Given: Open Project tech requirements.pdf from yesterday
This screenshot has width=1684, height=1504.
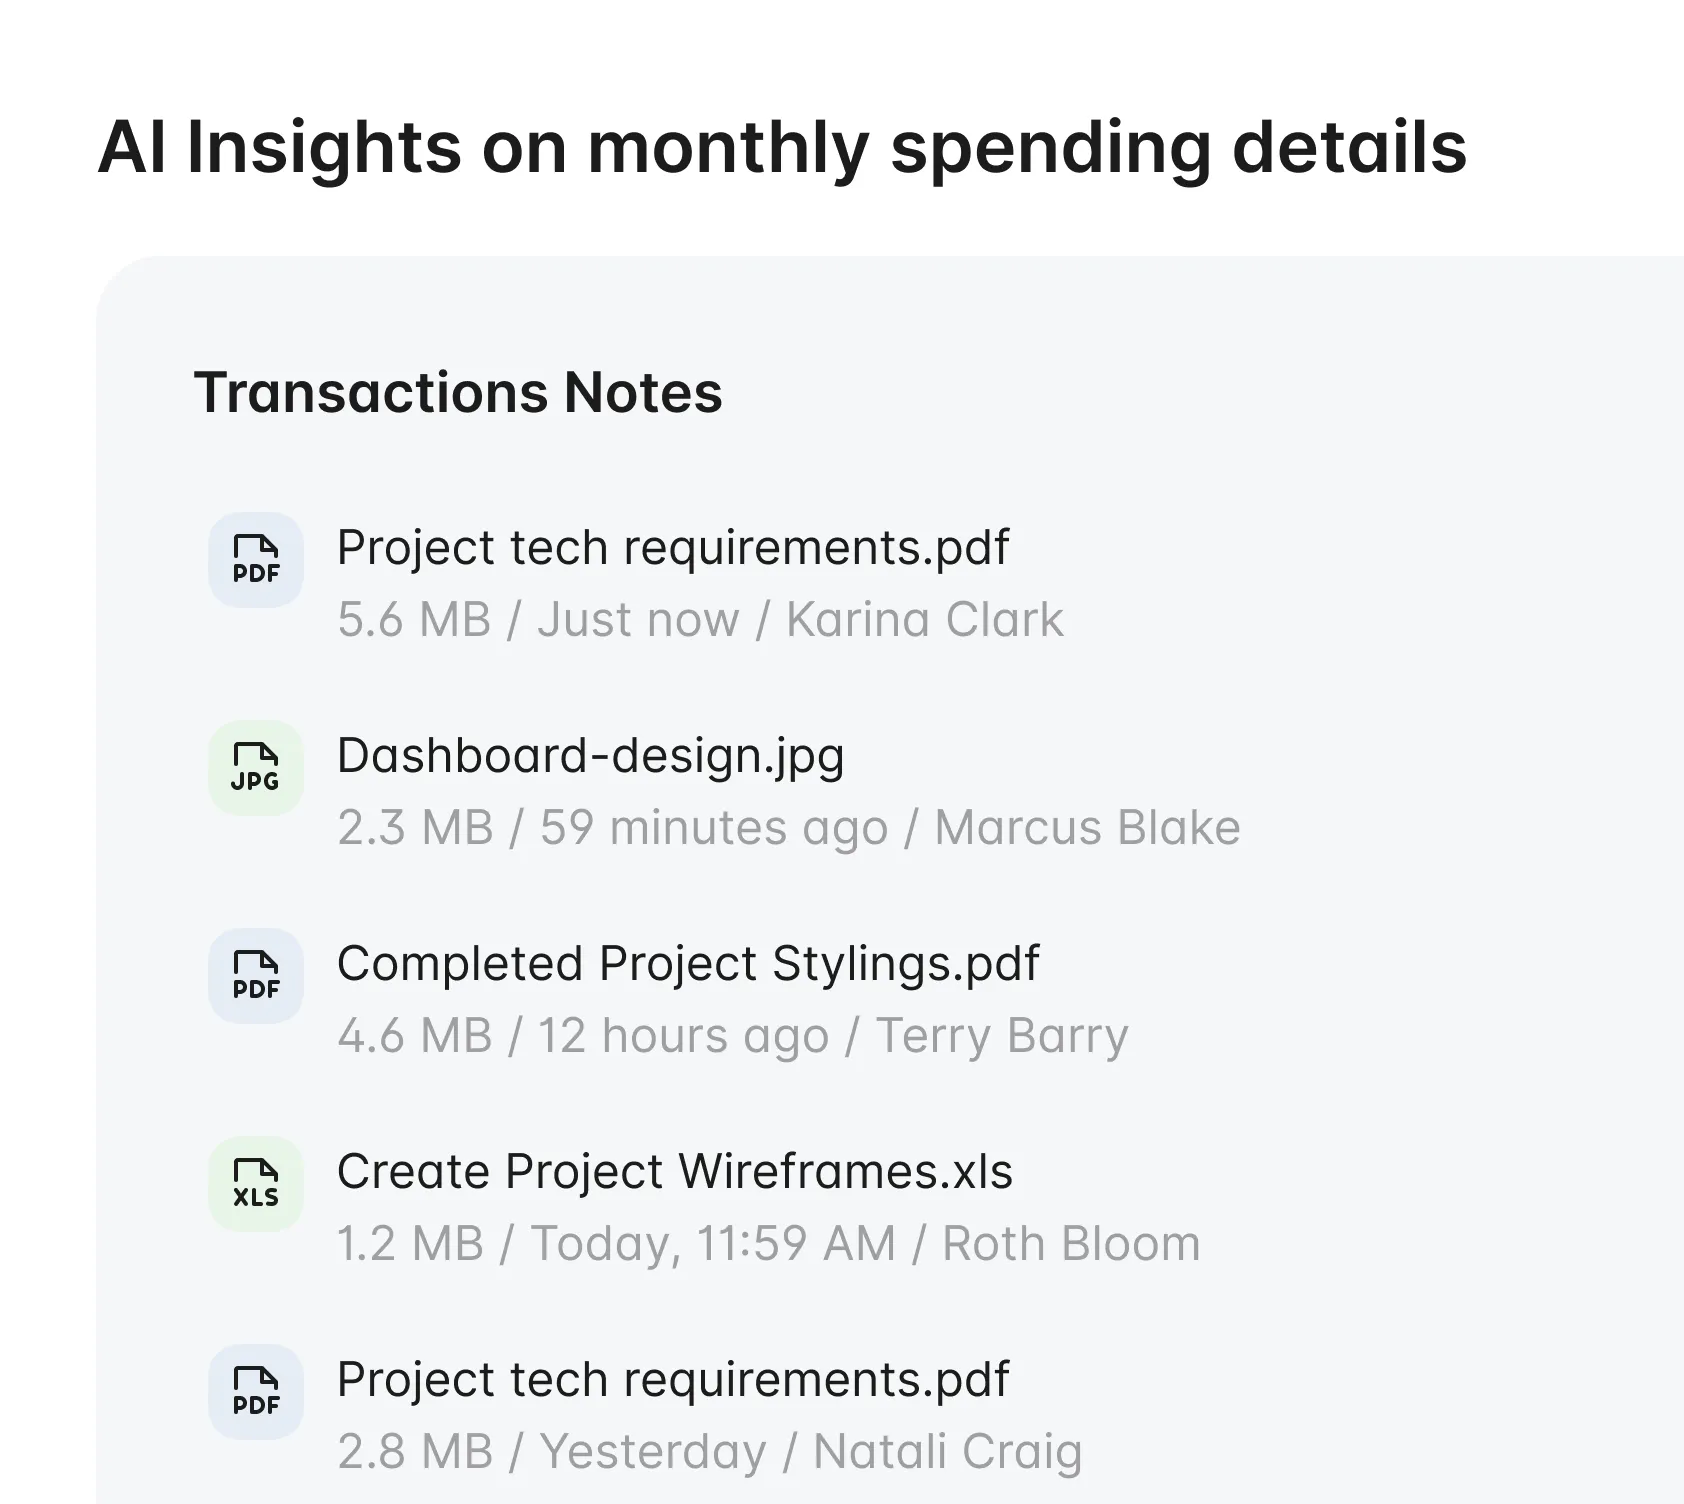Looking at the screenshot, I should point(672,1380).
